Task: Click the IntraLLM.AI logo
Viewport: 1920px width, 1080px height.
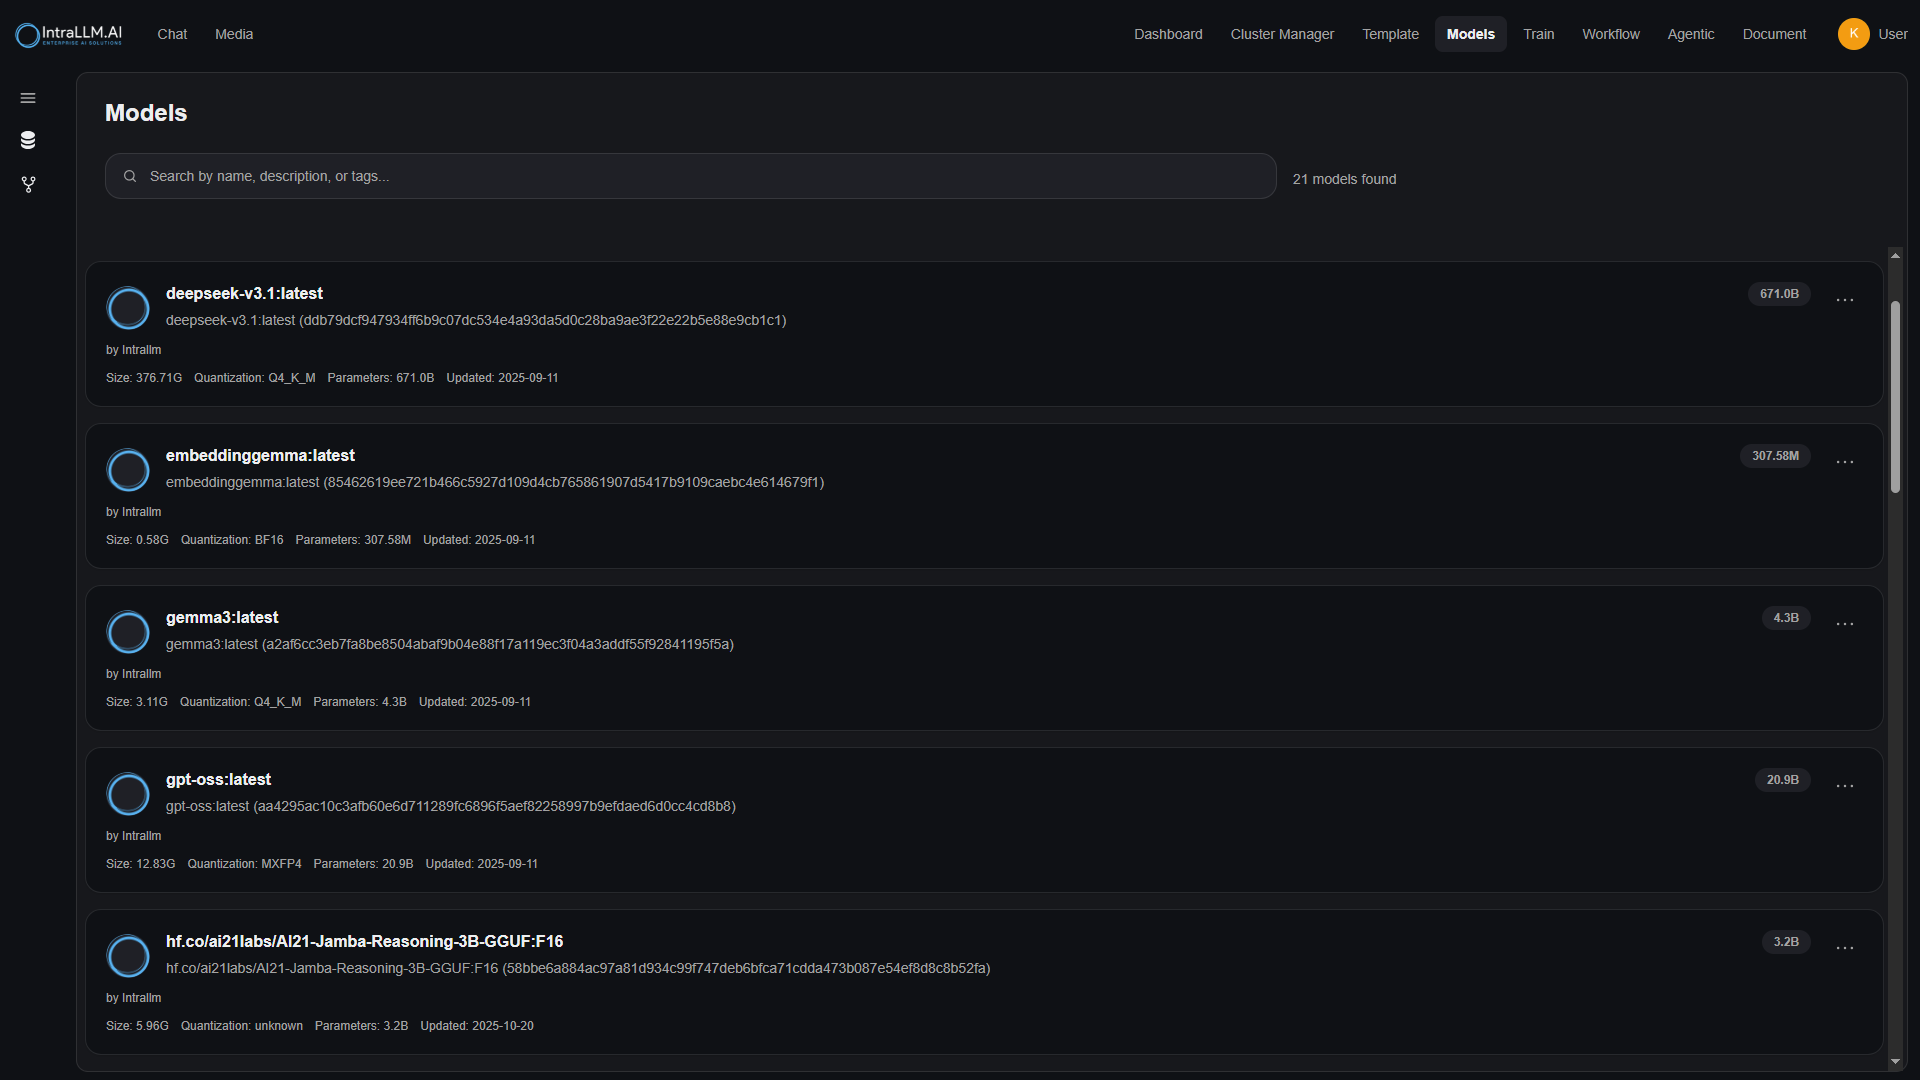Action: (x=69, y=34)
